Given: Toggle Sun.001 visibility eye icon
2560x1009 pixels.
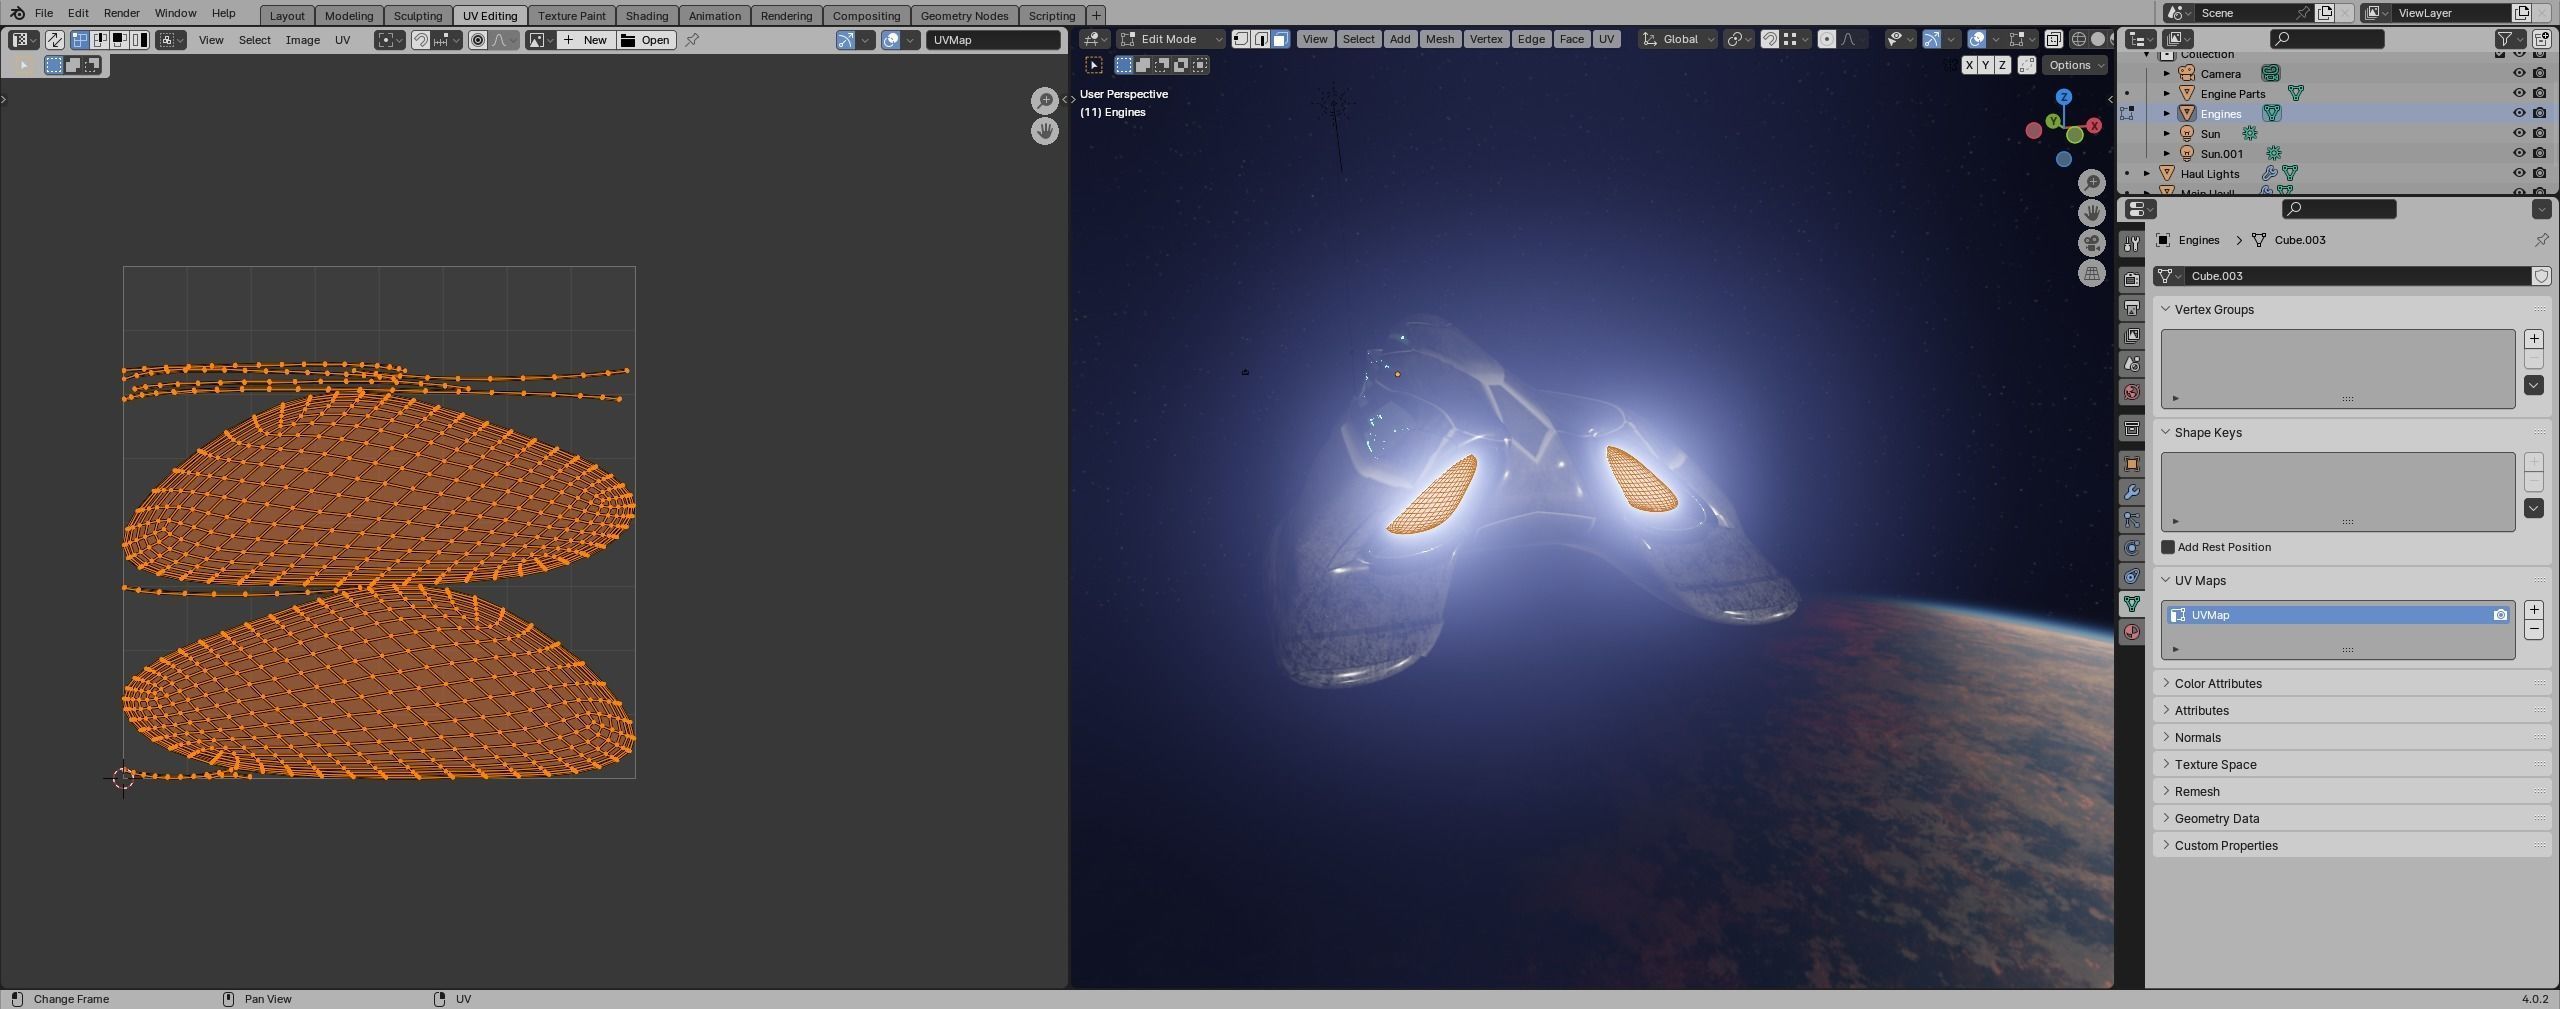Looking at the screenshot, I should pos(2519,153).
